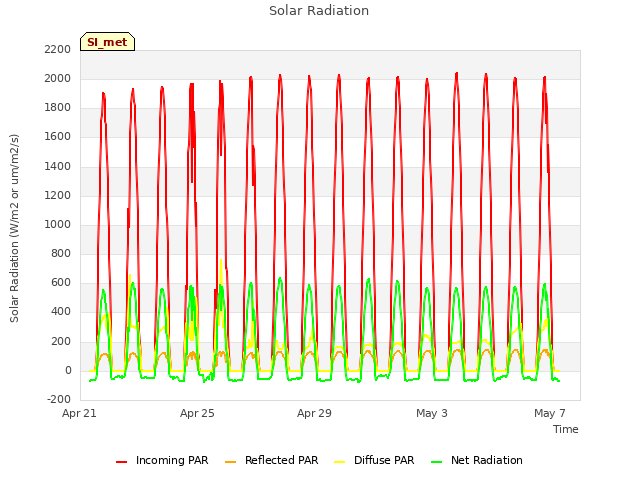Click the 0 y-axis tick label
This screenshot has height=480, width=640.
68,370
